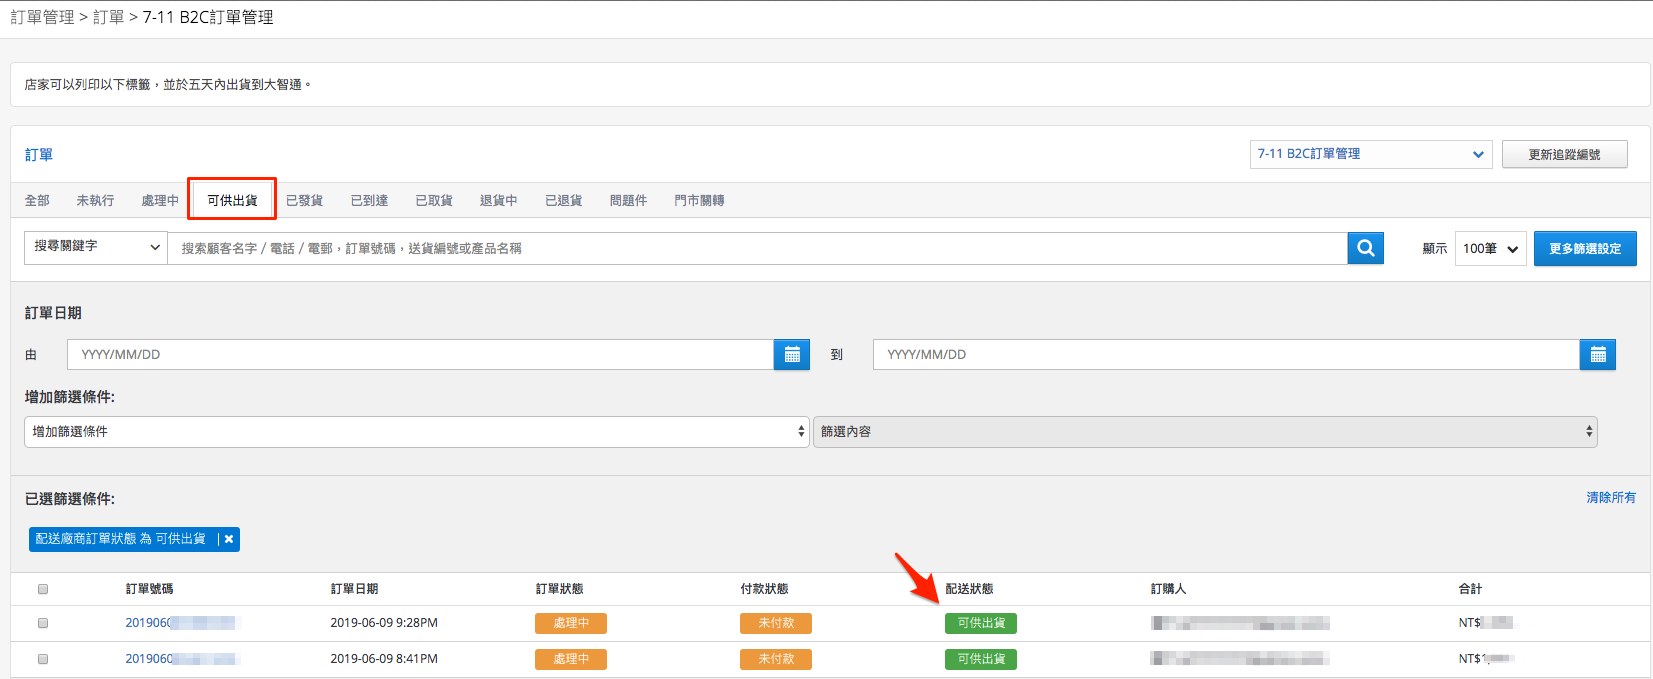
Task: Switch to the 未執行 tab
Action: click(95, 201)
